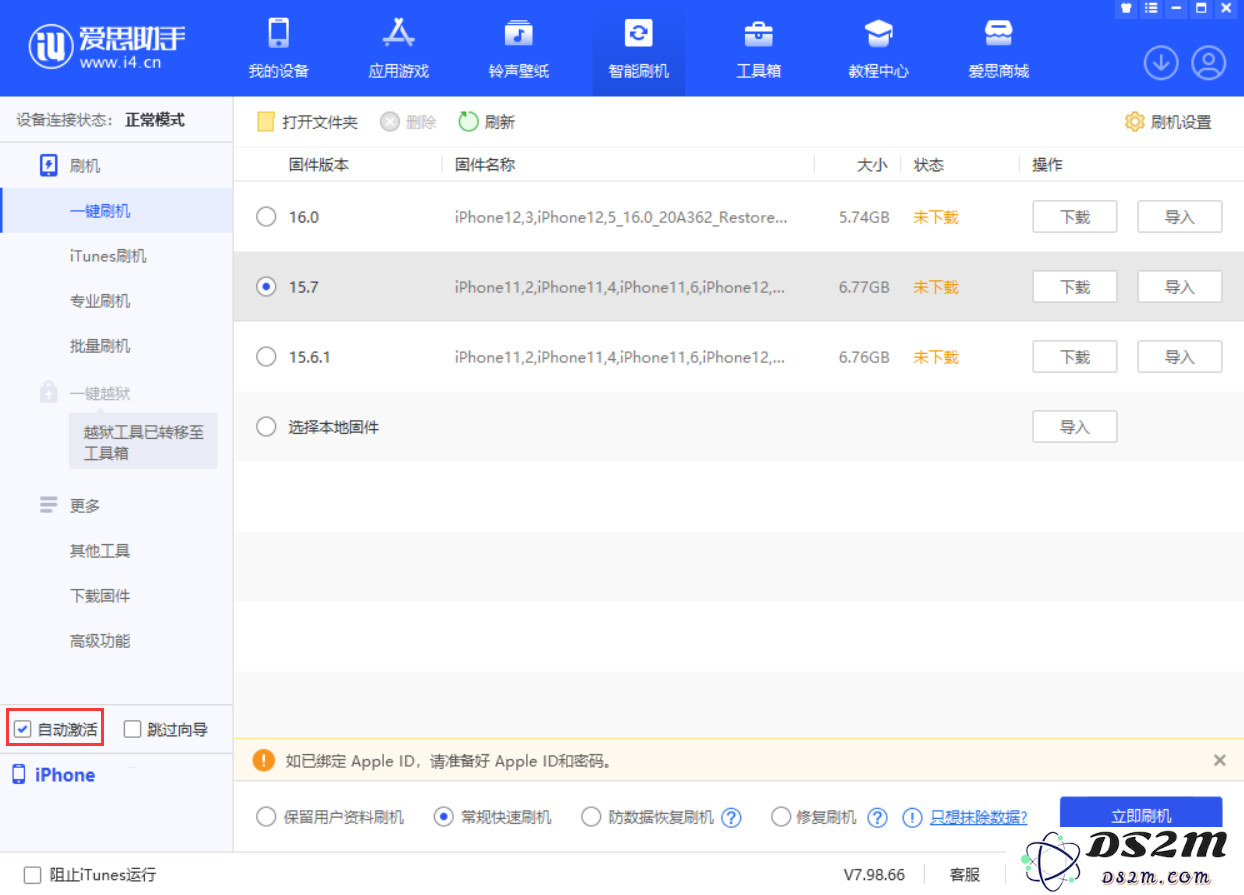
Task: Select firmware version 15.7 radio button
Action: (266, 287)
